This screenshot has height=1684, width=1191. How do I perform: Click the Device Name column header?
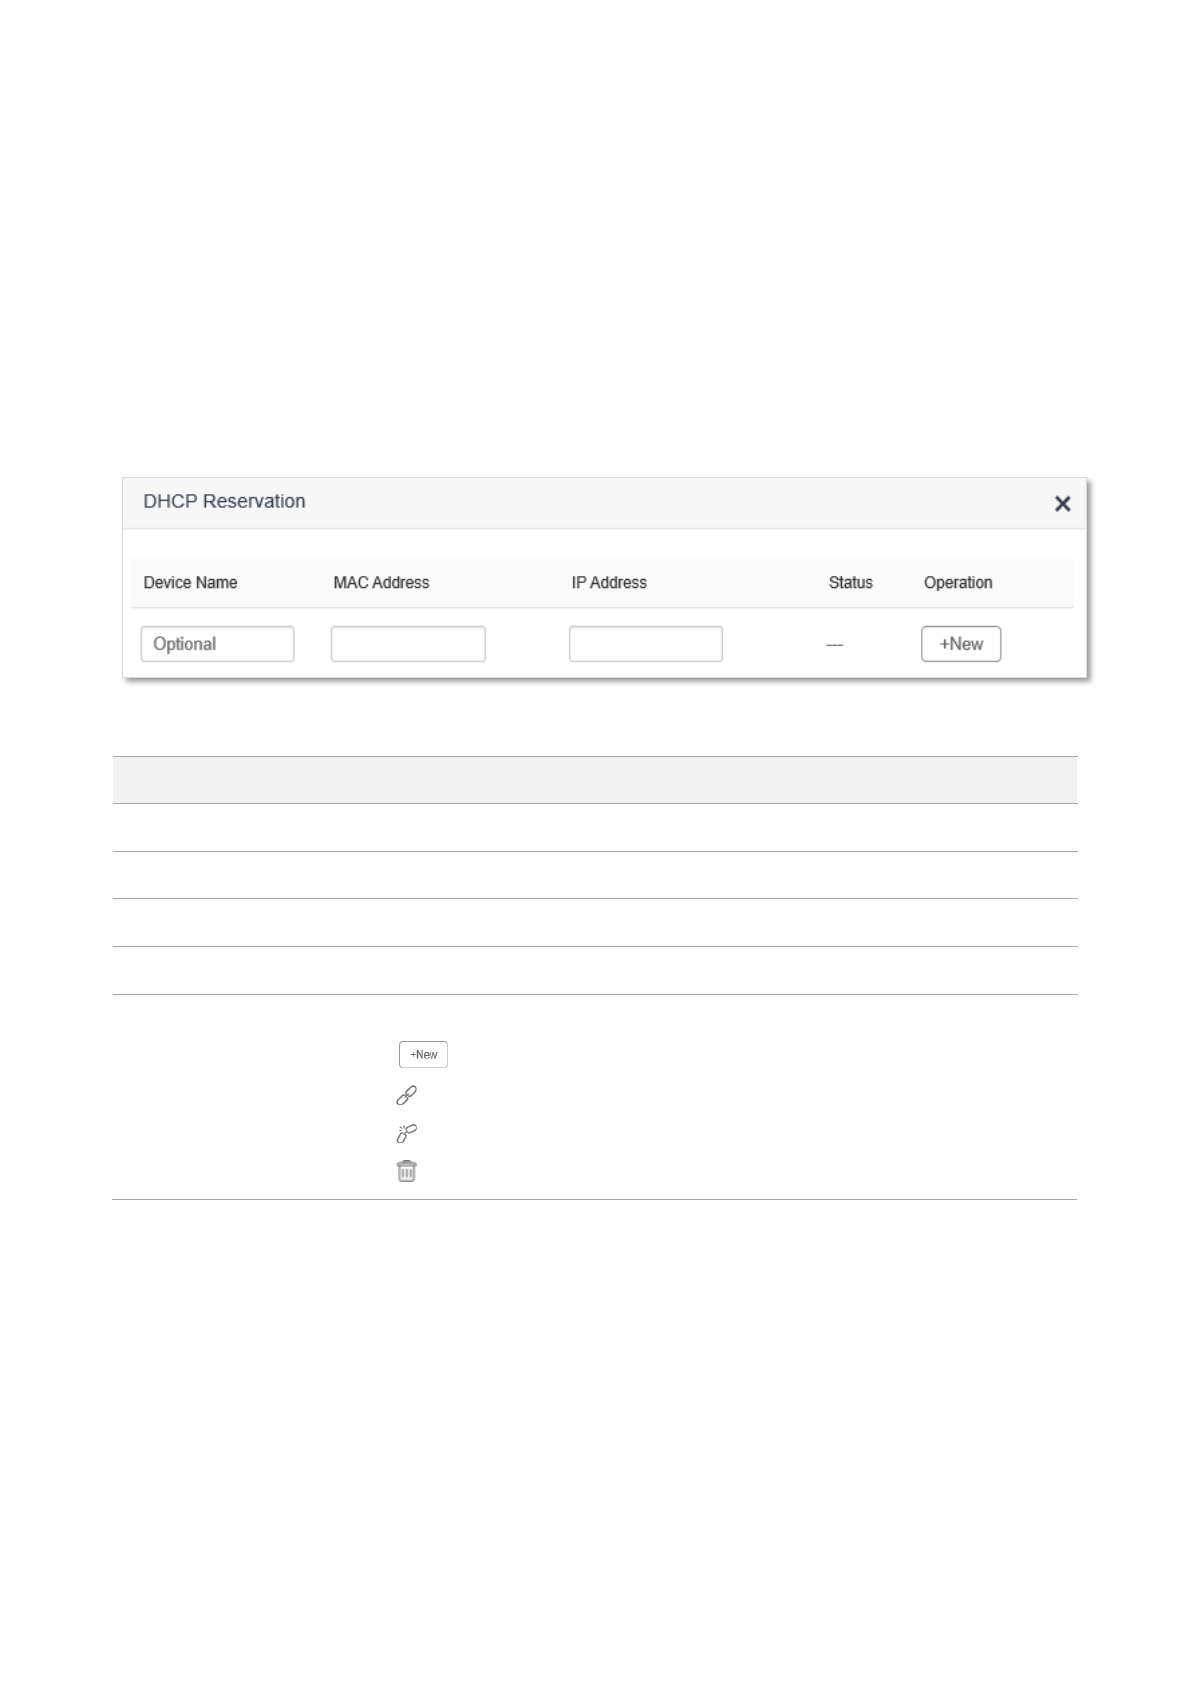(x=190, y=583)
